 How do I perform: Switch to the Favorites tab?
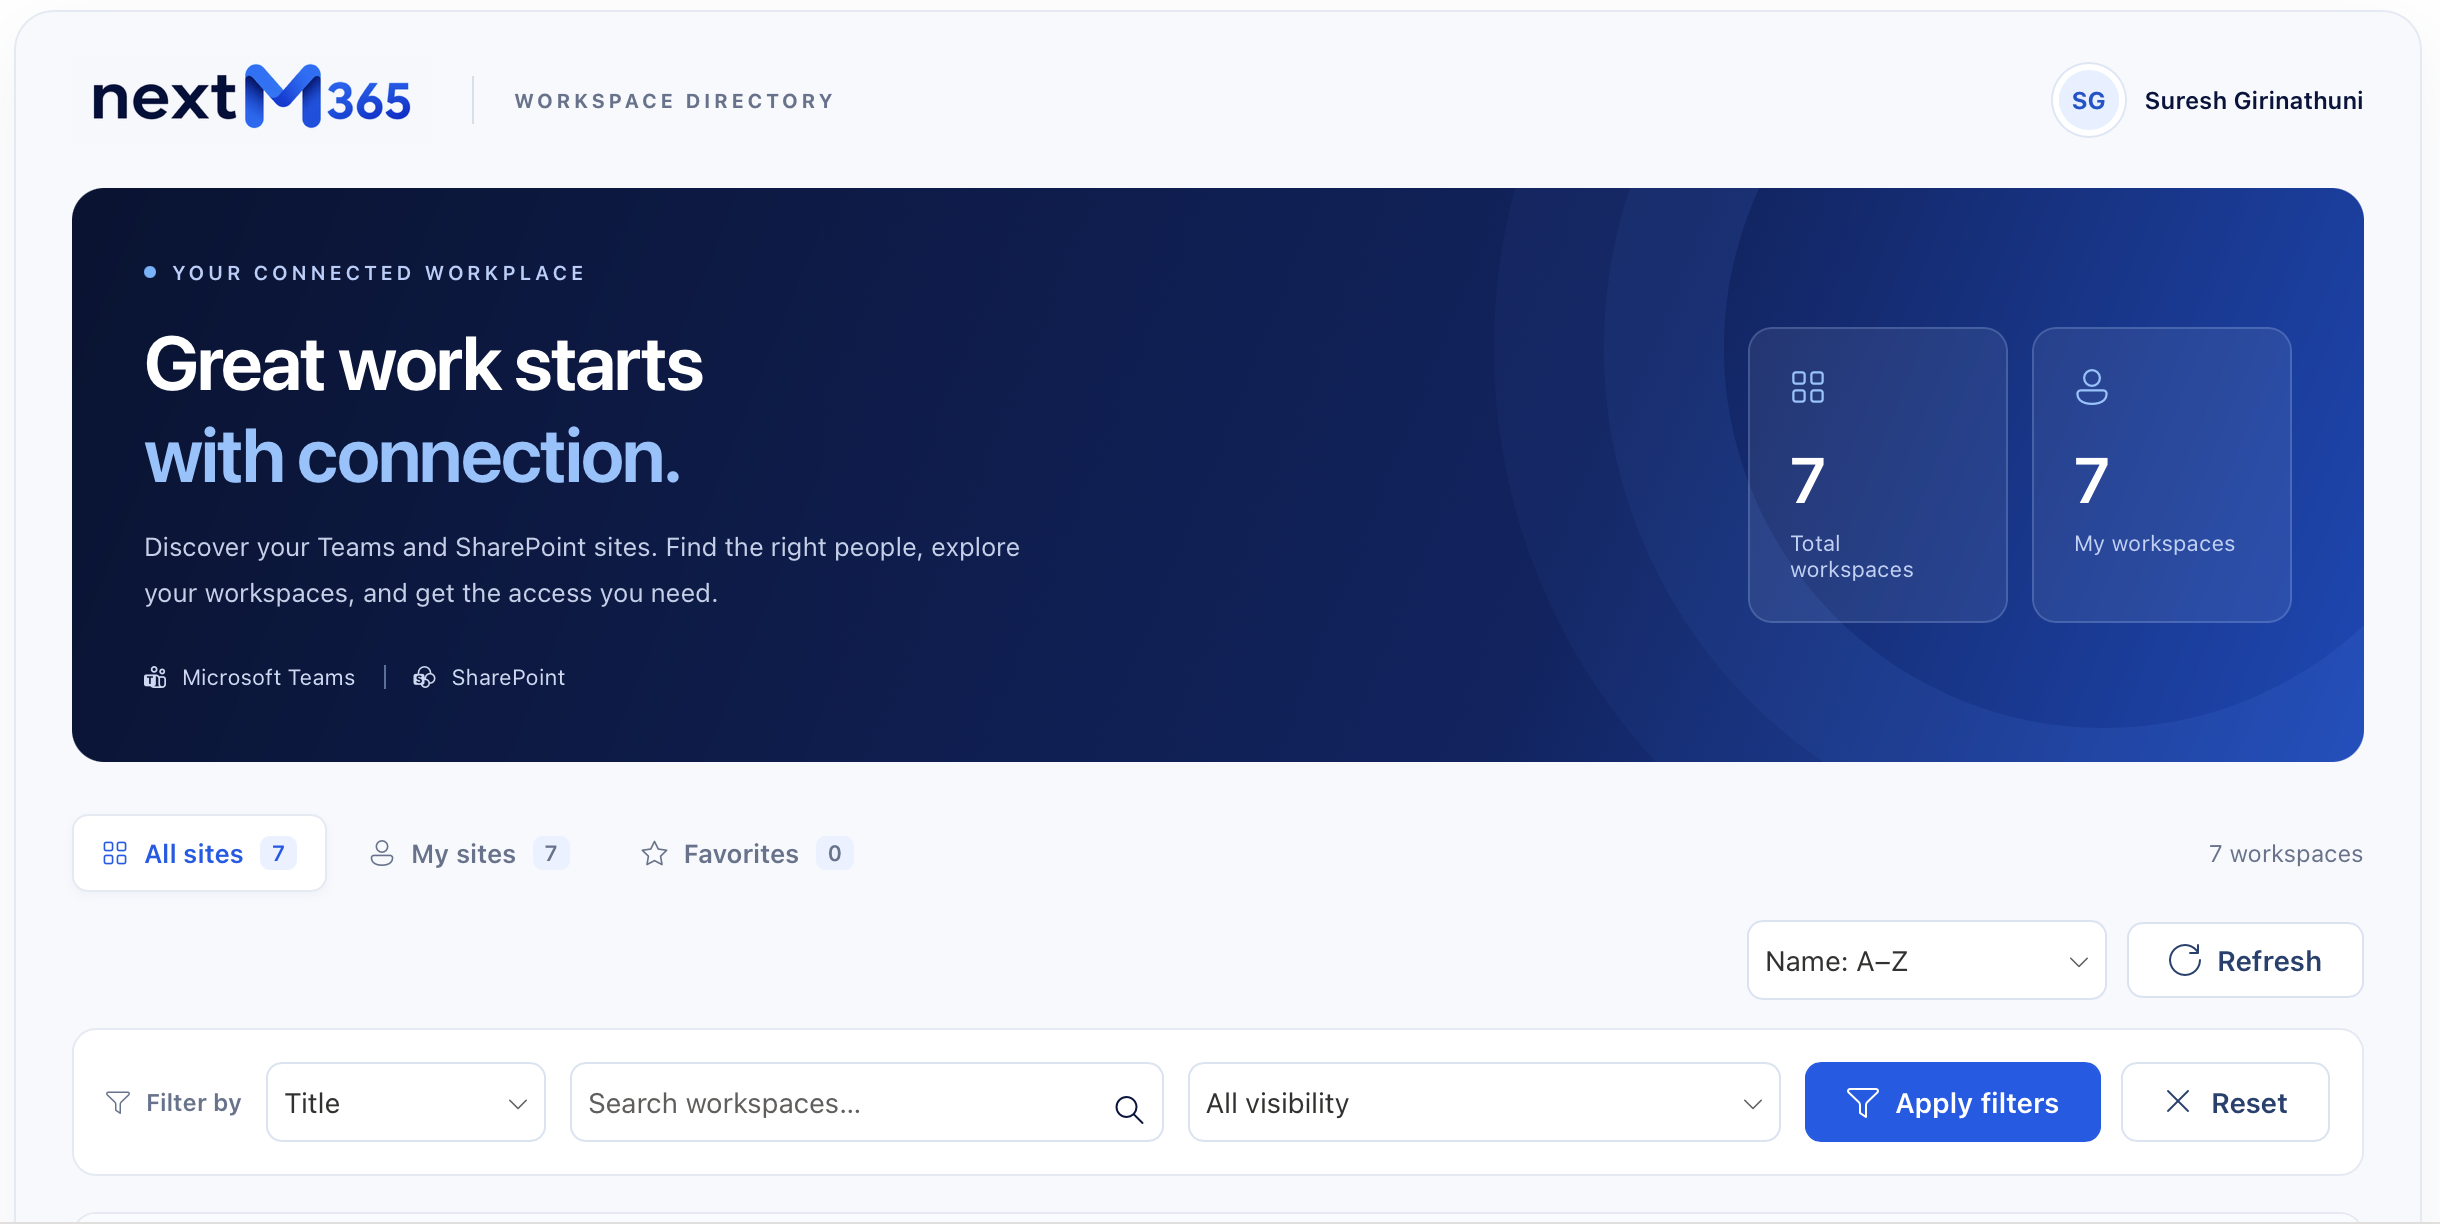747,853
